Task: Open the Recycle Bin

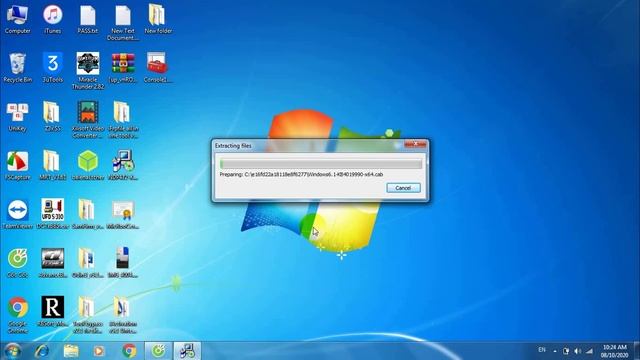Action: point(17,68)
